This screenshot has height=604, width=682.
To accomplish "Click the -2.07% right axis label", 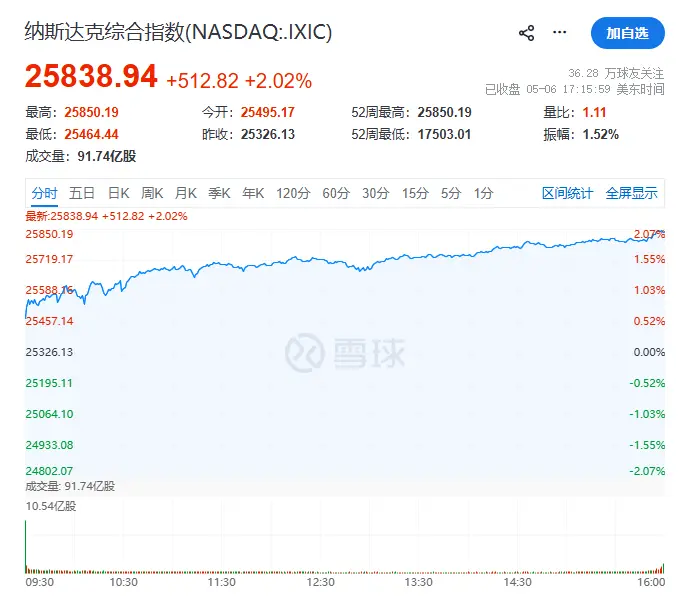I will pyautogui.click(x=647, y=471).
